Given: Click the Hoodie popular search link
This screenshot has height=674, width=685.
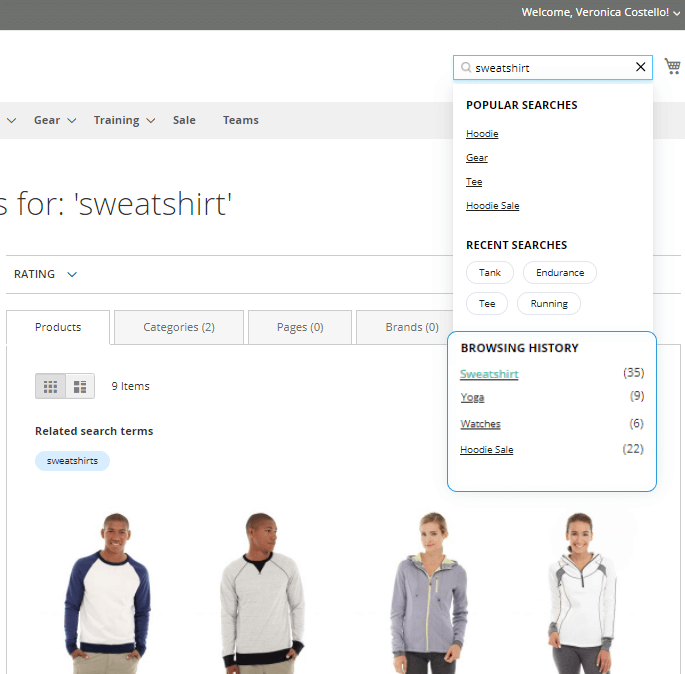Looking at the screenshot, I should (x=482, y=134).
